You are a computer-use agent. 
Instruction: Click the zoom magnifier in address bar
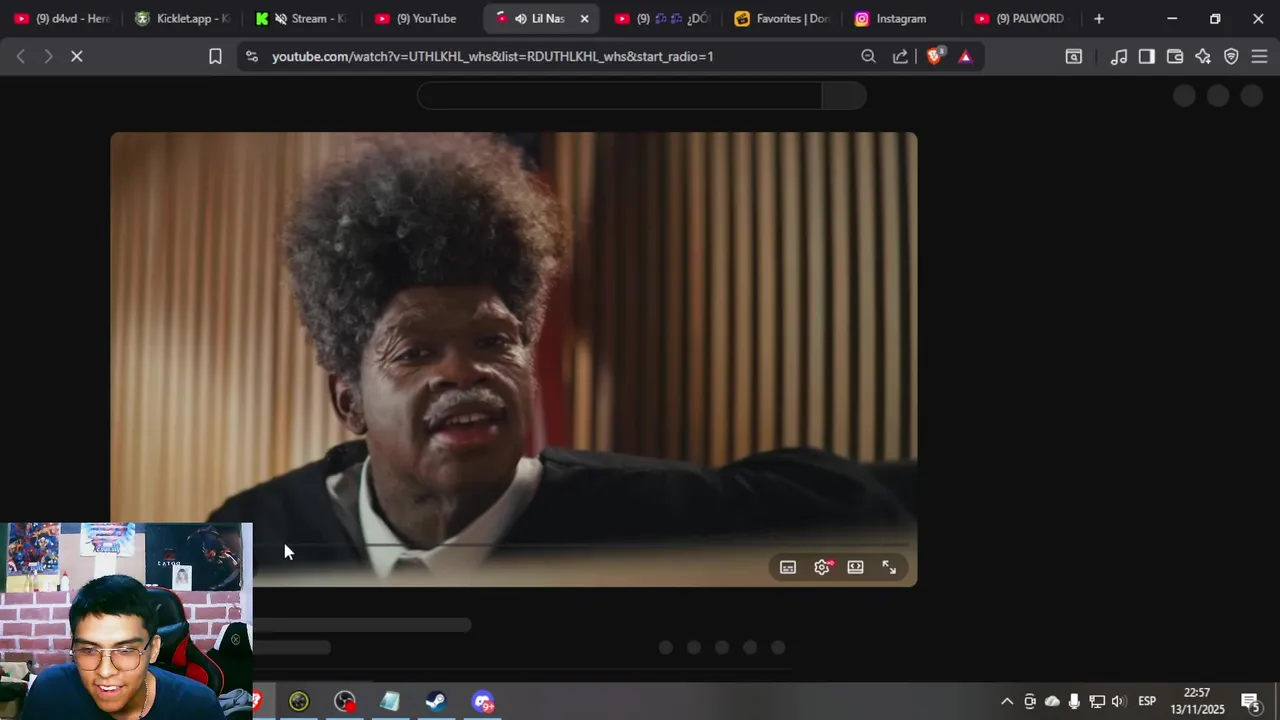coord(868,57)
